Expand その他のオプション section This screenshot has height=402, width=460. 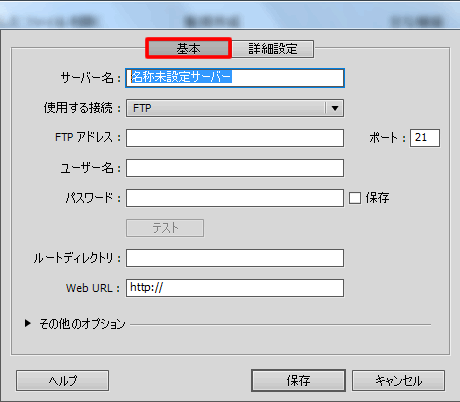(28, 323)
